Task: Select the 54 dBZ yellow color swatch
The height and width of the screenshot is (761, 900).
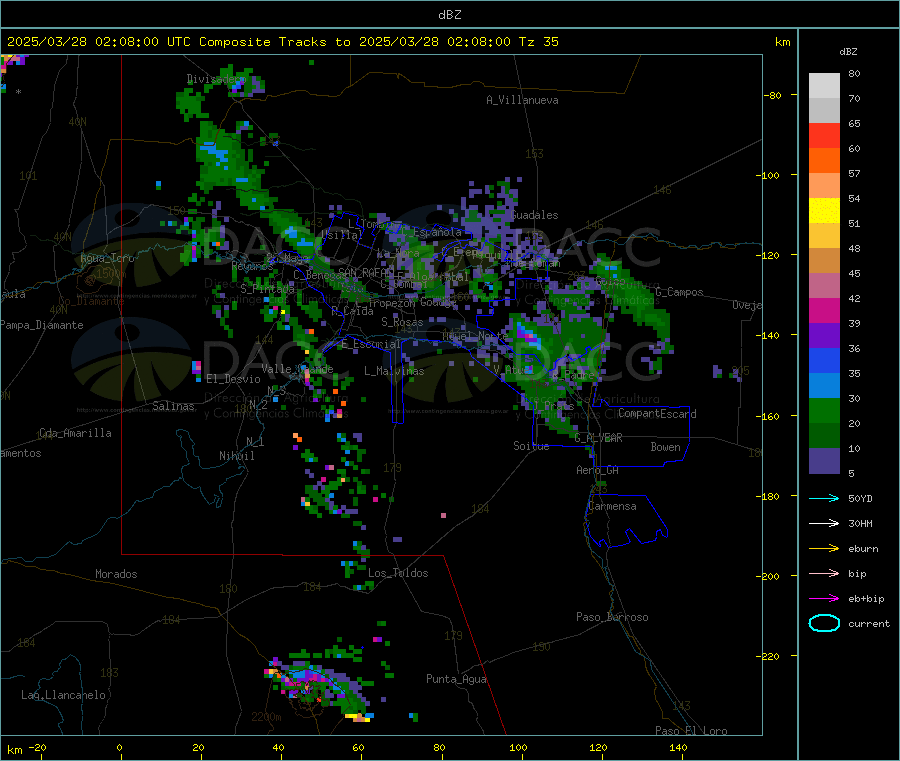Action: tap(824, 211)
